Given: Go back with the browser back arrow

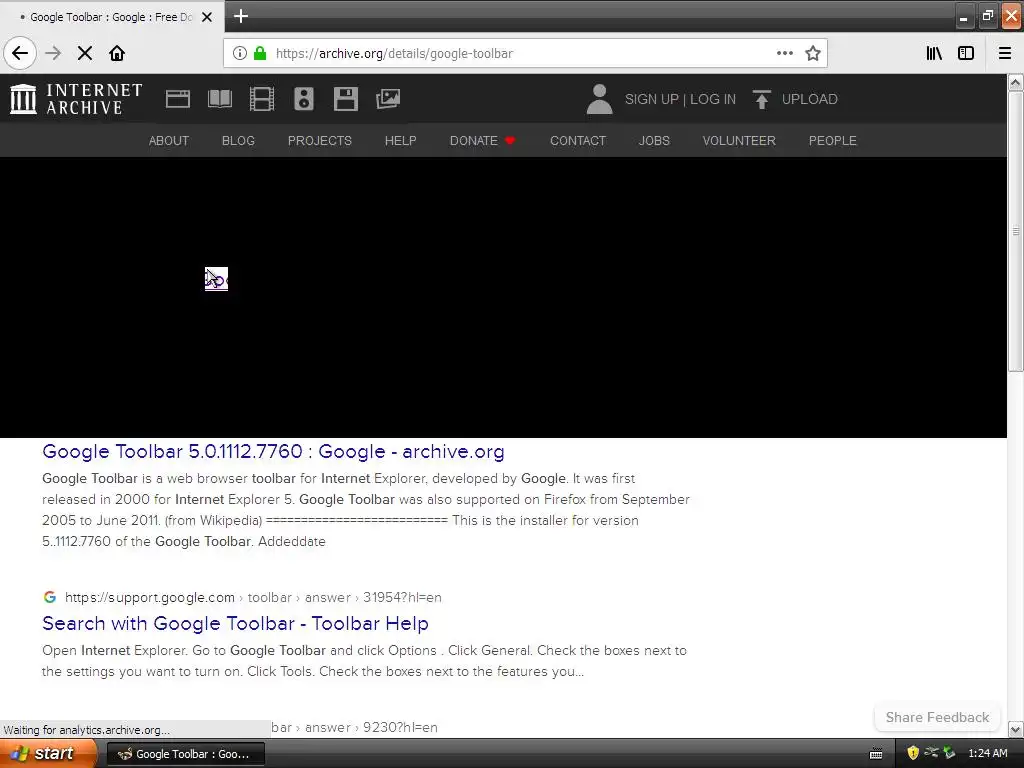Looking at the screenshot, I should (x=20, y=53).
